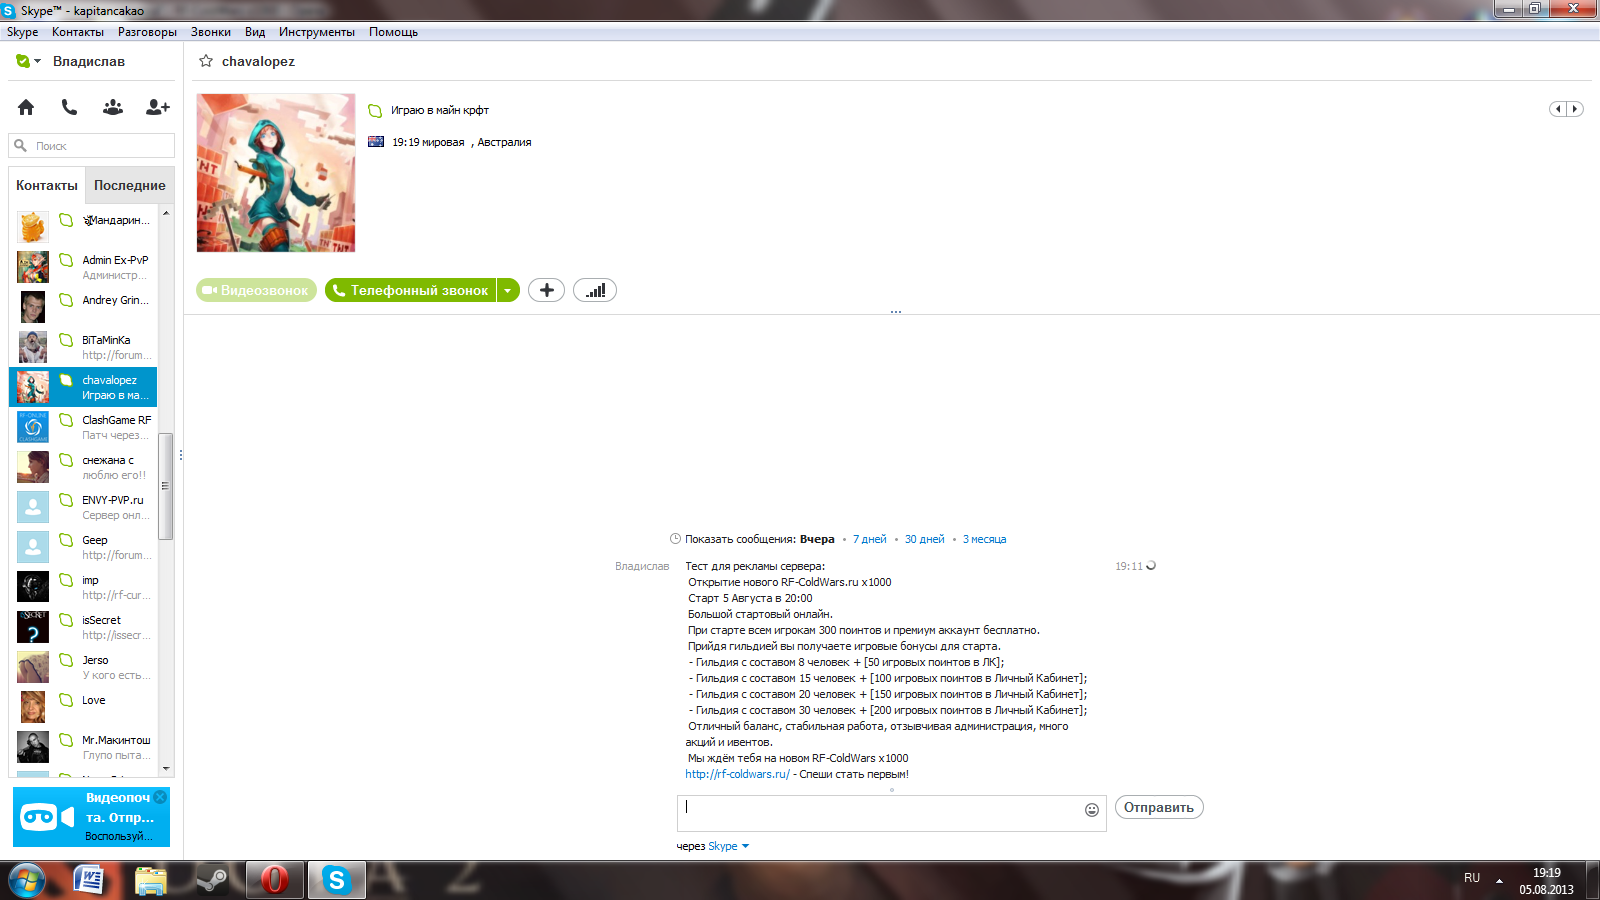Screen dimensions: 1600x900
Task: Open the RU language indicator
Action: coord(1472,878)
